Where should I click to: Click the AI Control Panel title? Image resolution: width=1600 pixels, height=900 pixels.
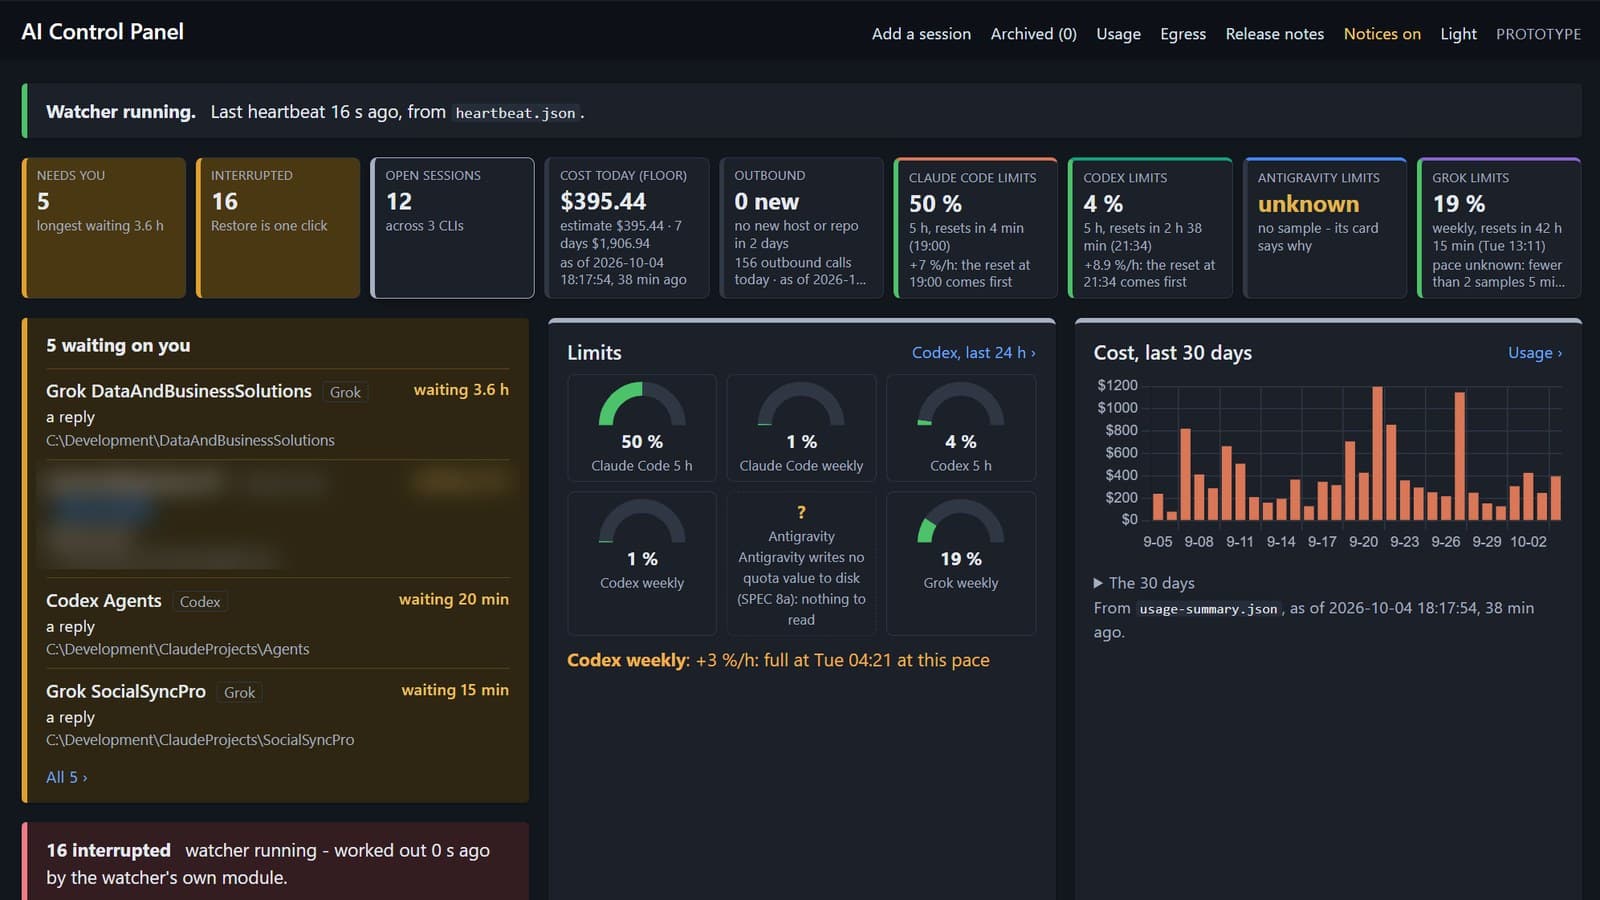pos(103,32)
